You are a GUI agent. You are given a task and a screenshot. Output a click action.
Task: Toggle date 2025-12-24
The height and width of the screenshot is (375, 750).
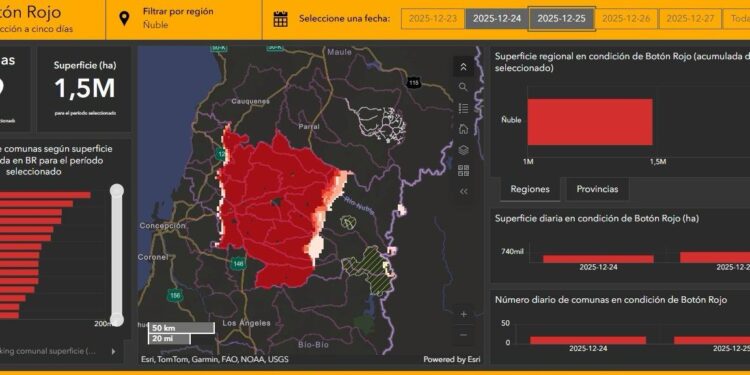click(496, 19)
